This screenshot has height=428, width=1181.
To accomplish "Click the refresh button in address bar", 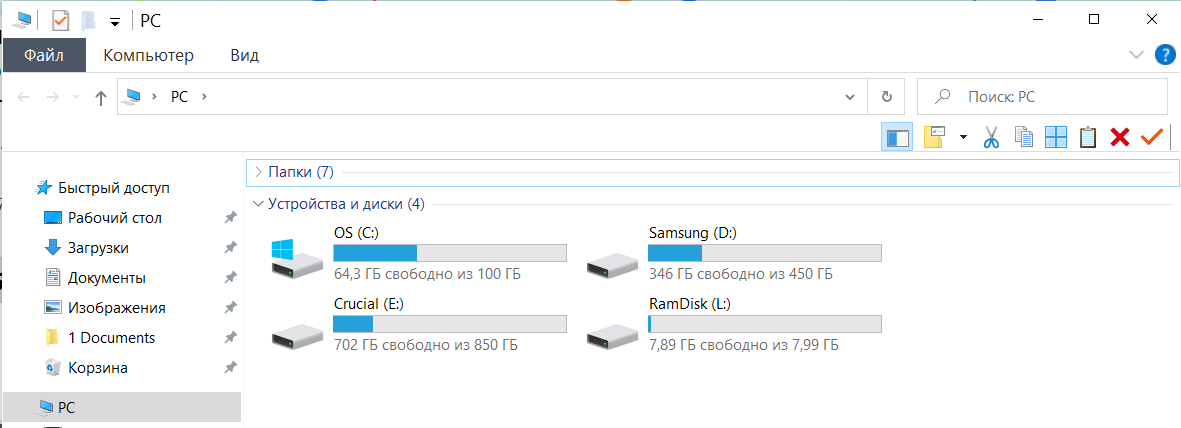I will point(886,97).
